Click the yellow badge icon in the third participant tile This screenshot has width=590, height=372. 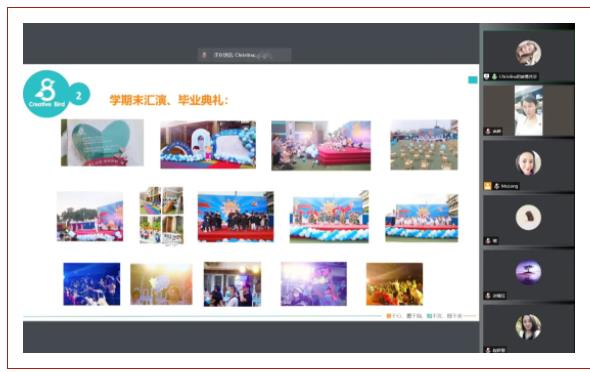[x=488, y=186]
